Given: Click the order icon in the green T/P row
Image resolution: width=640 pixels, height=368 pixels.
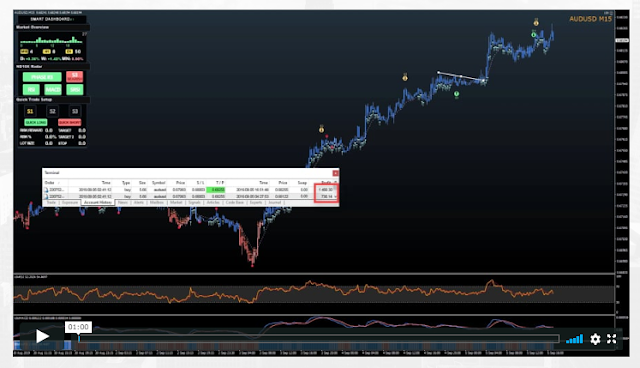Looking at the screenshot, I should click(x=46, y=190).
